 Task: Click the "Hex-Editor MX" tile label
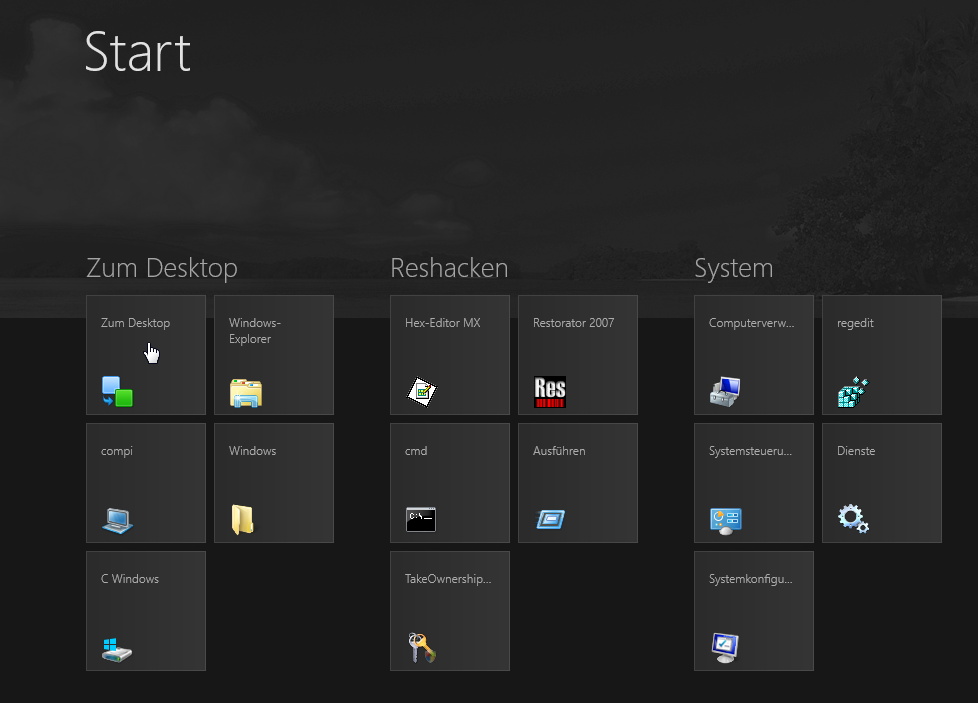(x=443, y=323)
